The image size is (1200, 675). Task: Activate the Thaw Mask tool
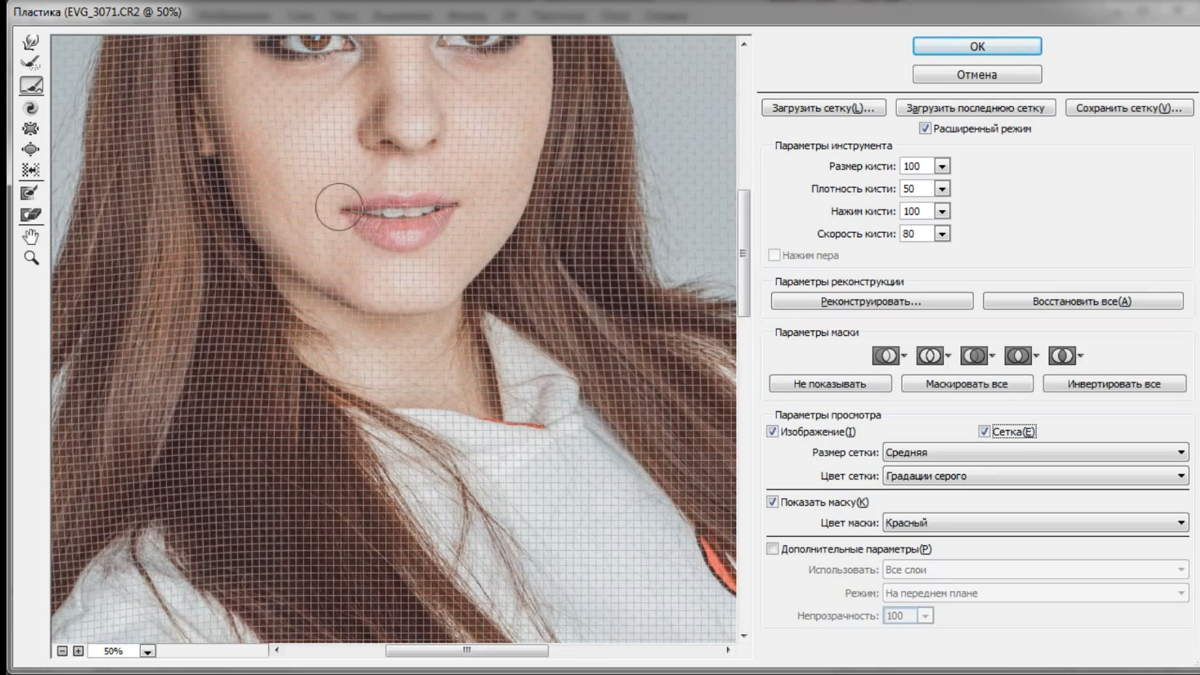pos(31,214)
